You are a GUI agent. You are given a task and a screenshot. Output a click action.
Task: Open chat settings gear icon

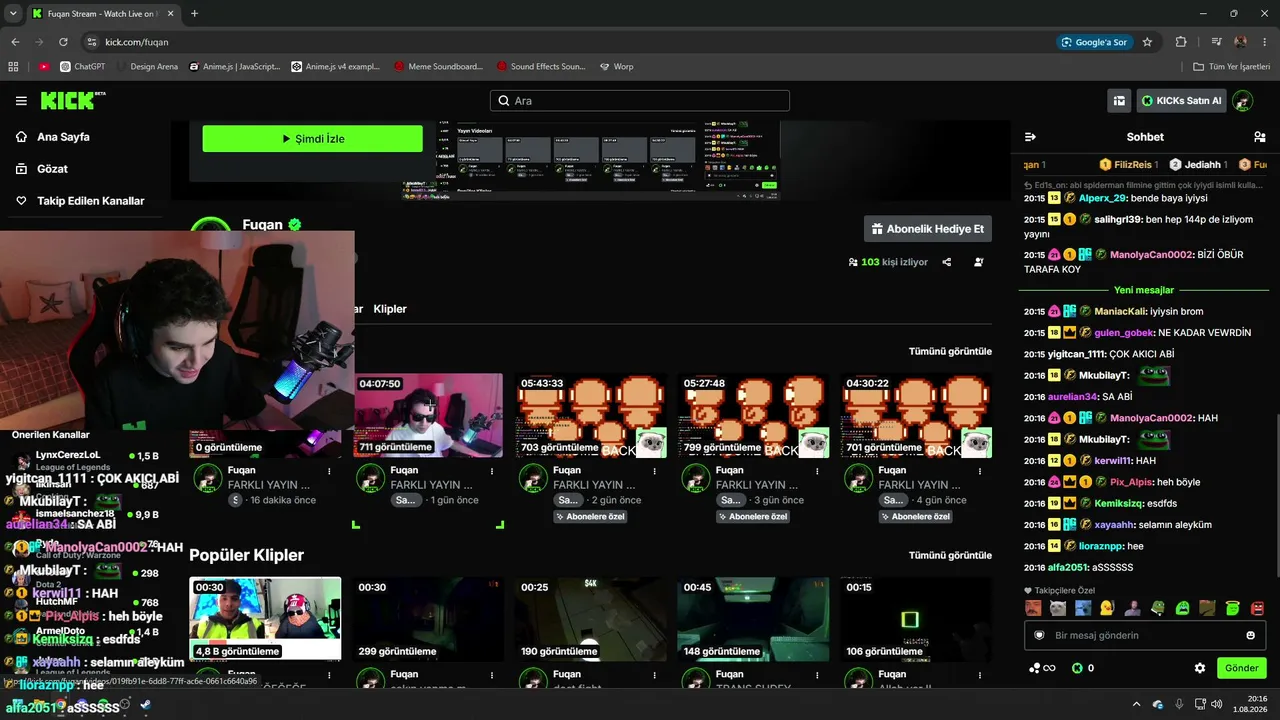click(x=1200, y=668)
